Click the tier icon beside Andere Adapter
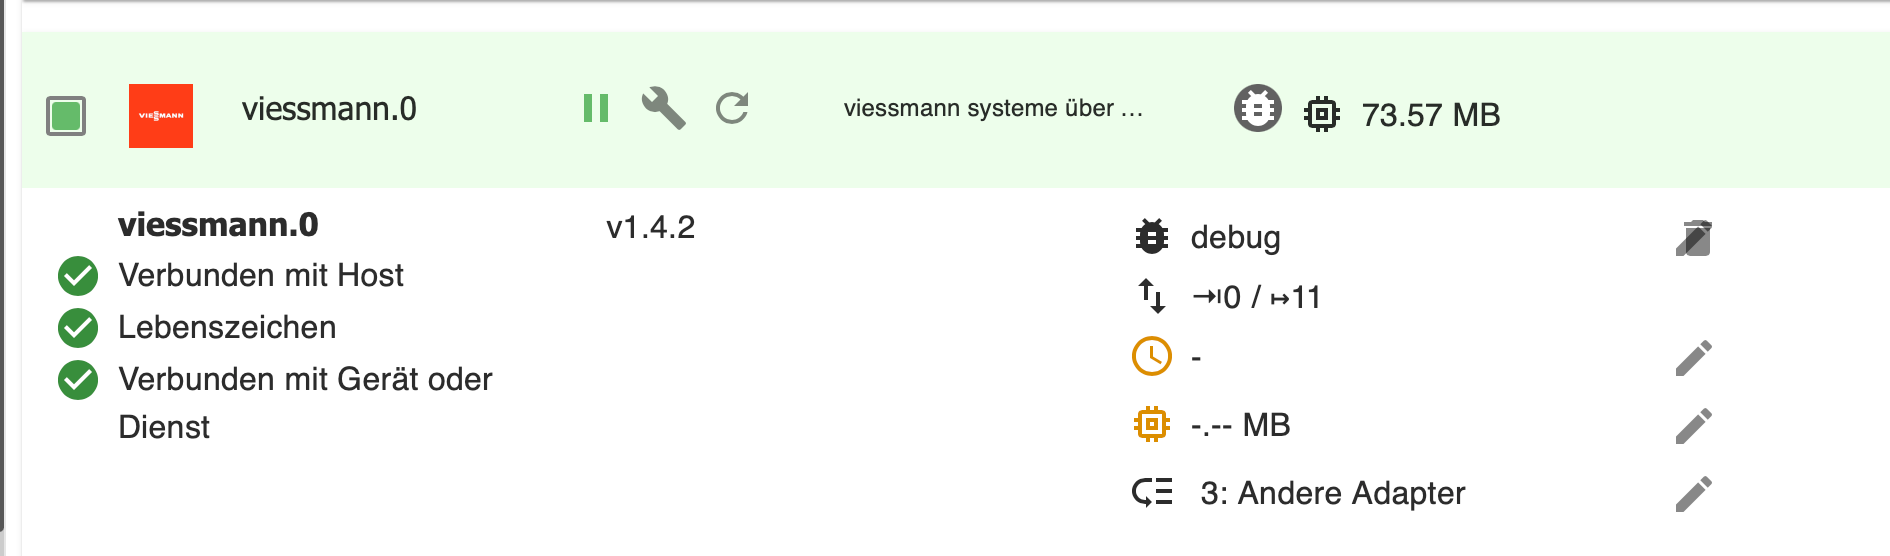 click(x=1152, y=492)
